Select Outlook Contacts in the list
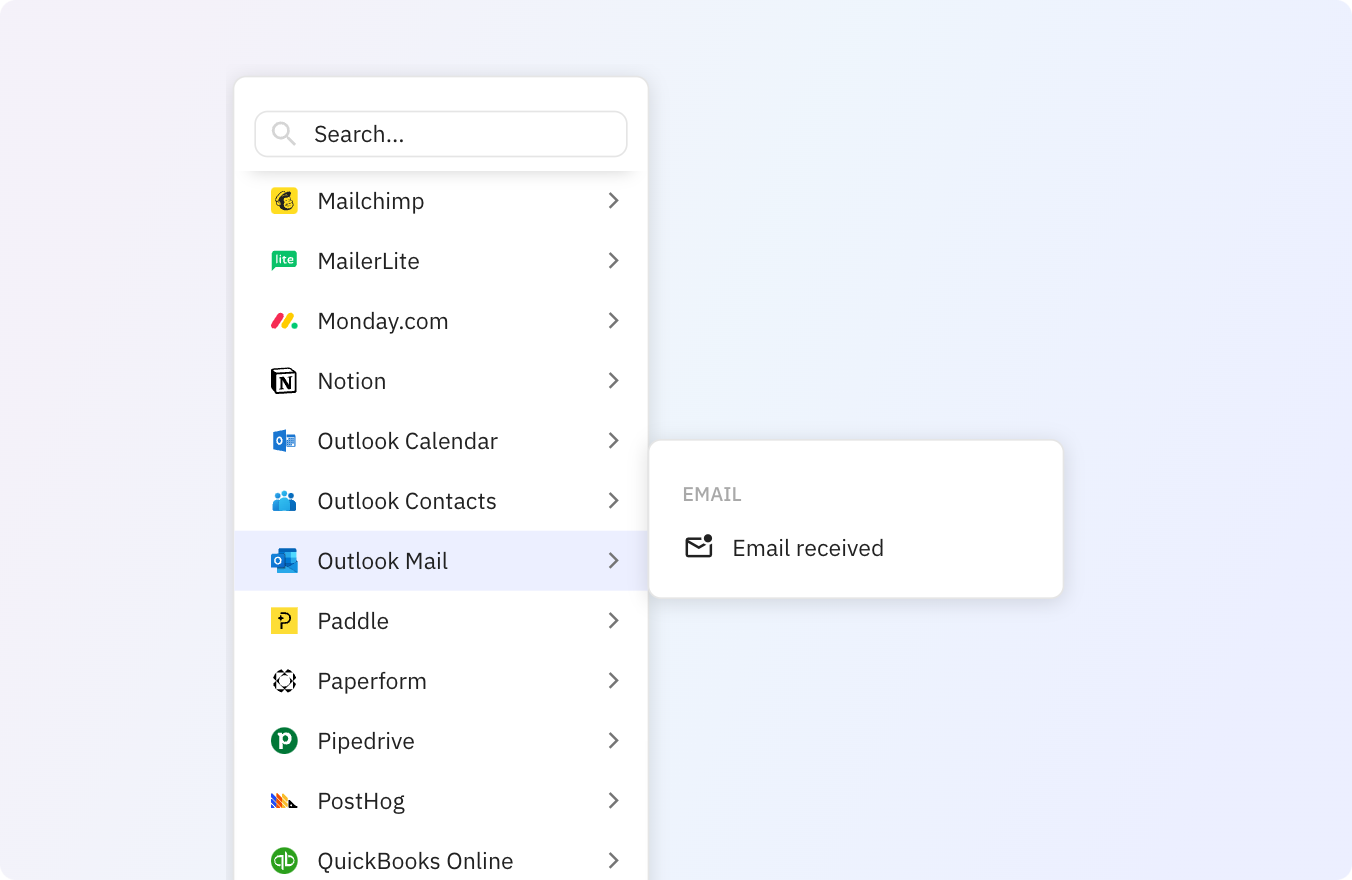 pos(441,501)
